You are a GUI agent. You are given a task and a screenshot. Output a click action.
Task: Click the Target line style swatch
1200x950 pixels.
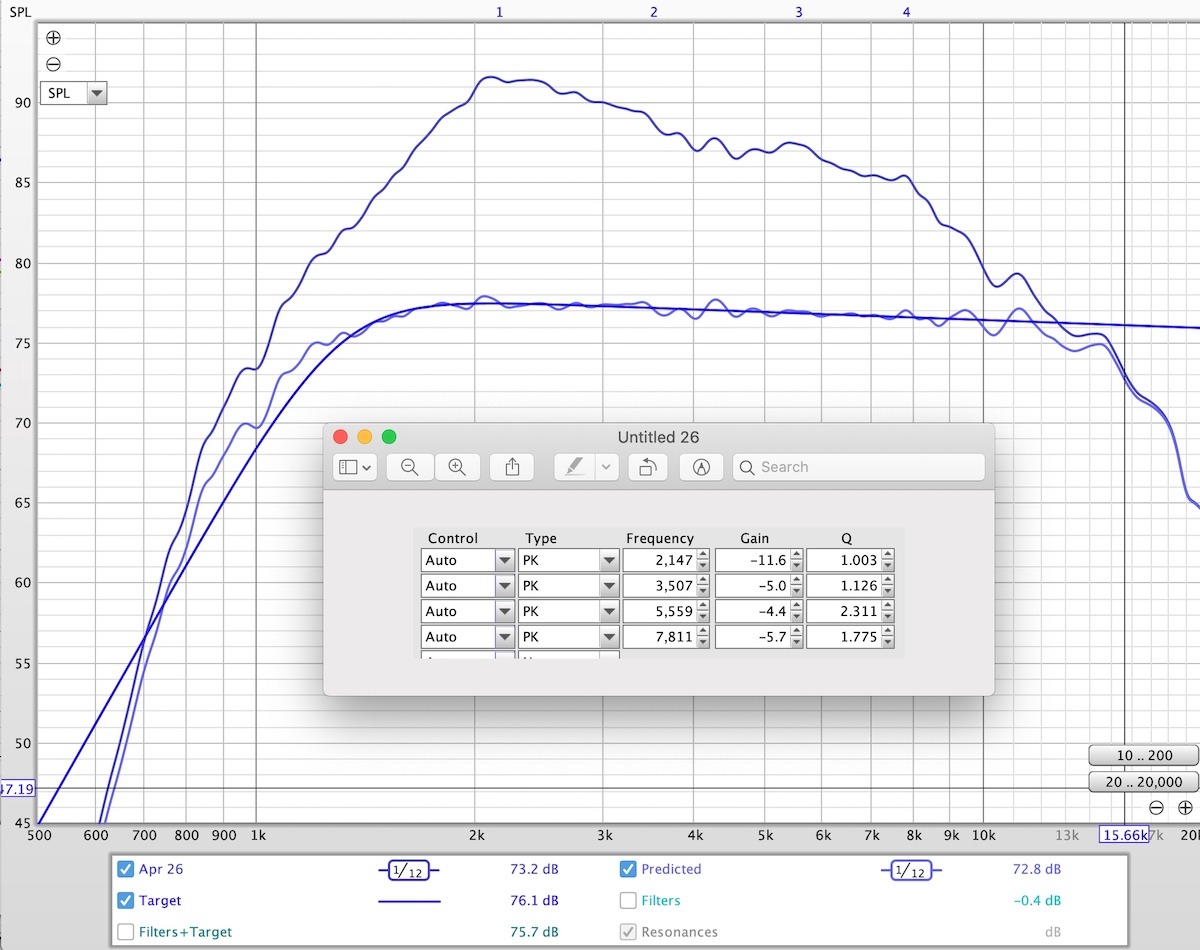[408, 901]
